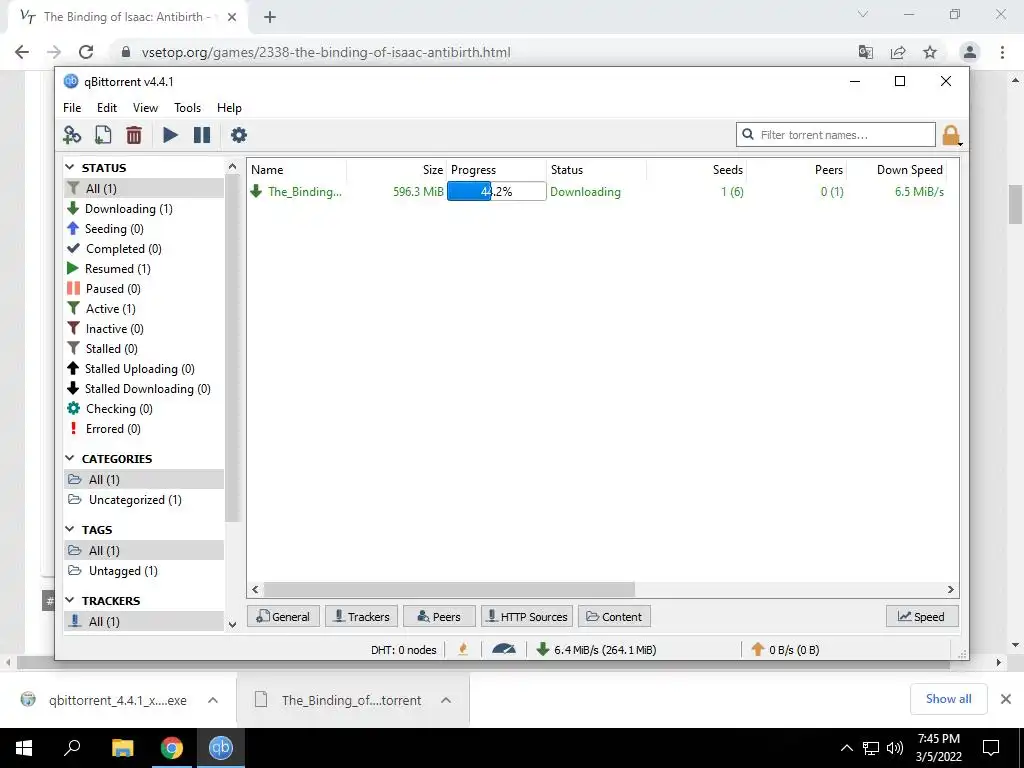
Task: Add torrent file via toolbar icon
Action: [x=103, y=135]
